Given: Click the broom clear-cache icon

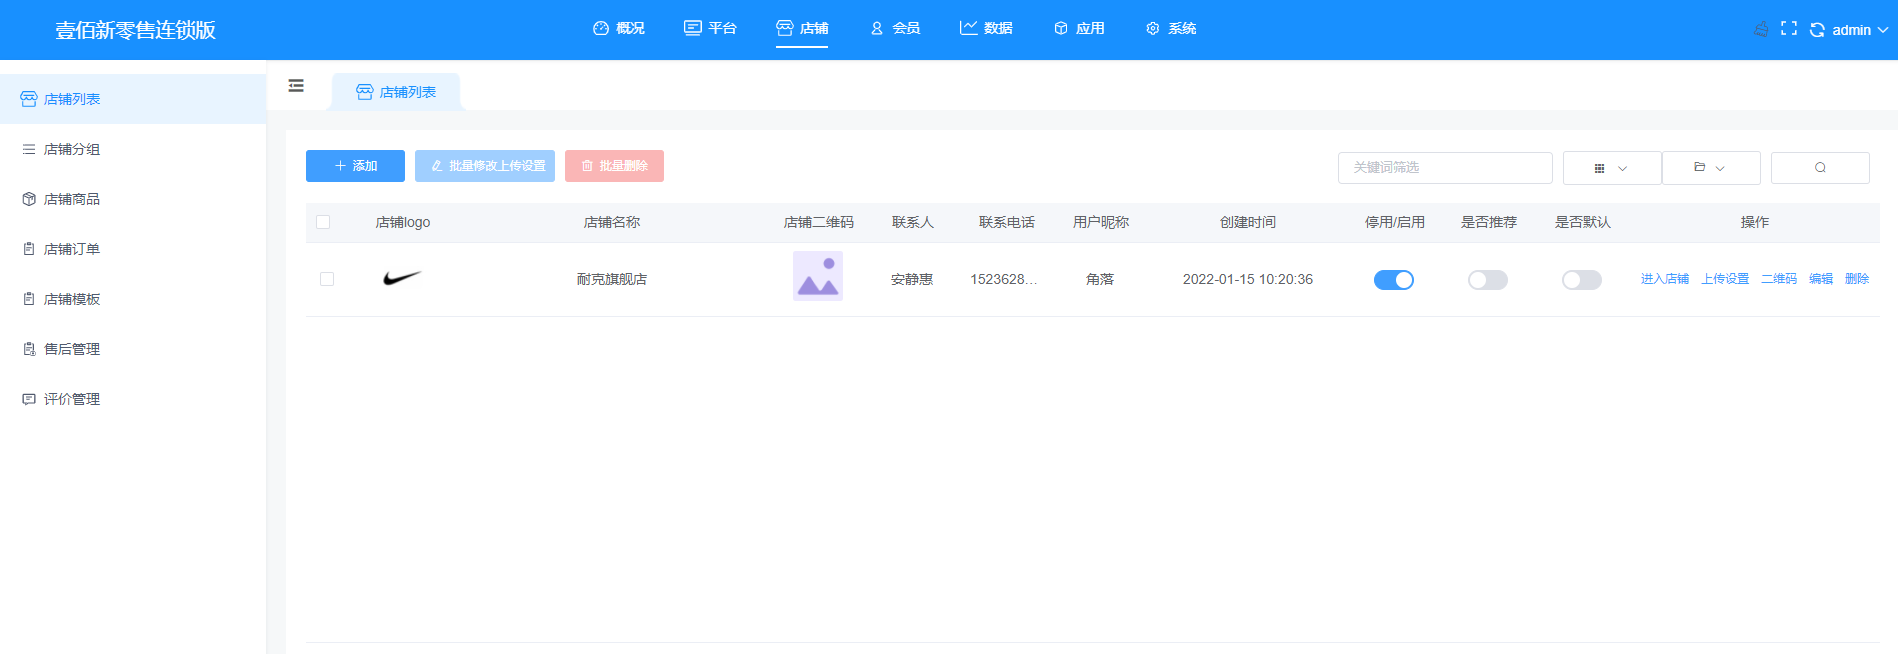Looking at the screenshot, I should (1761, 29).
